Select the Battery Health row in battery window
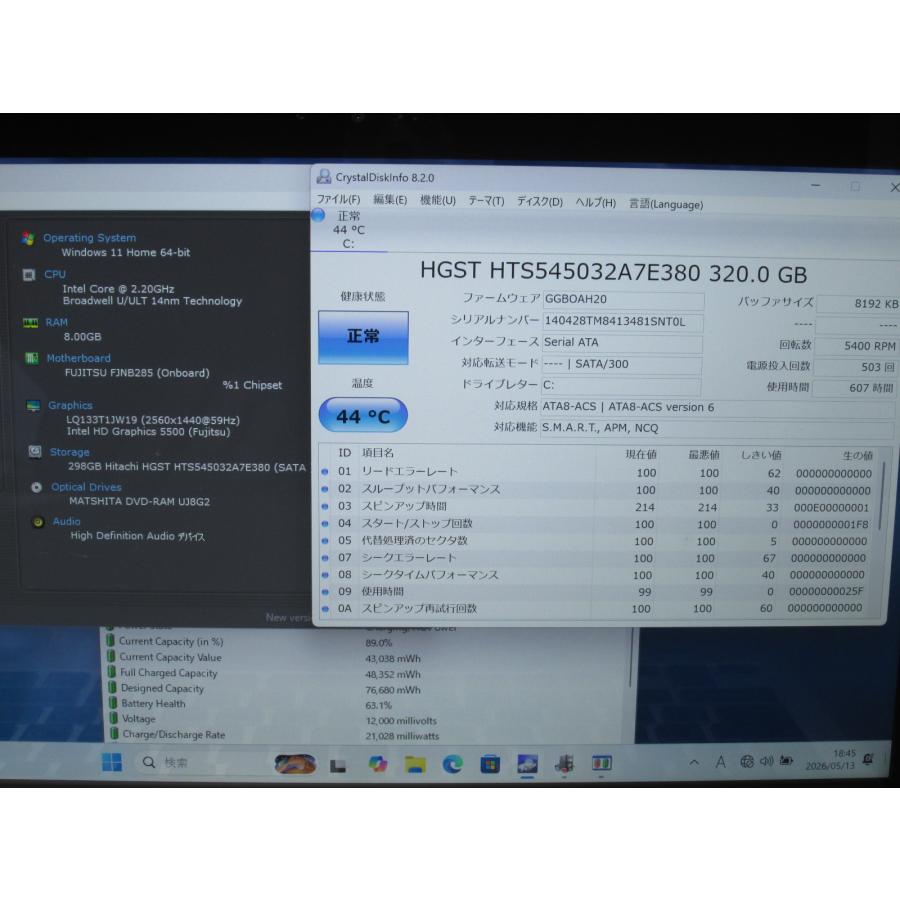 367,704
